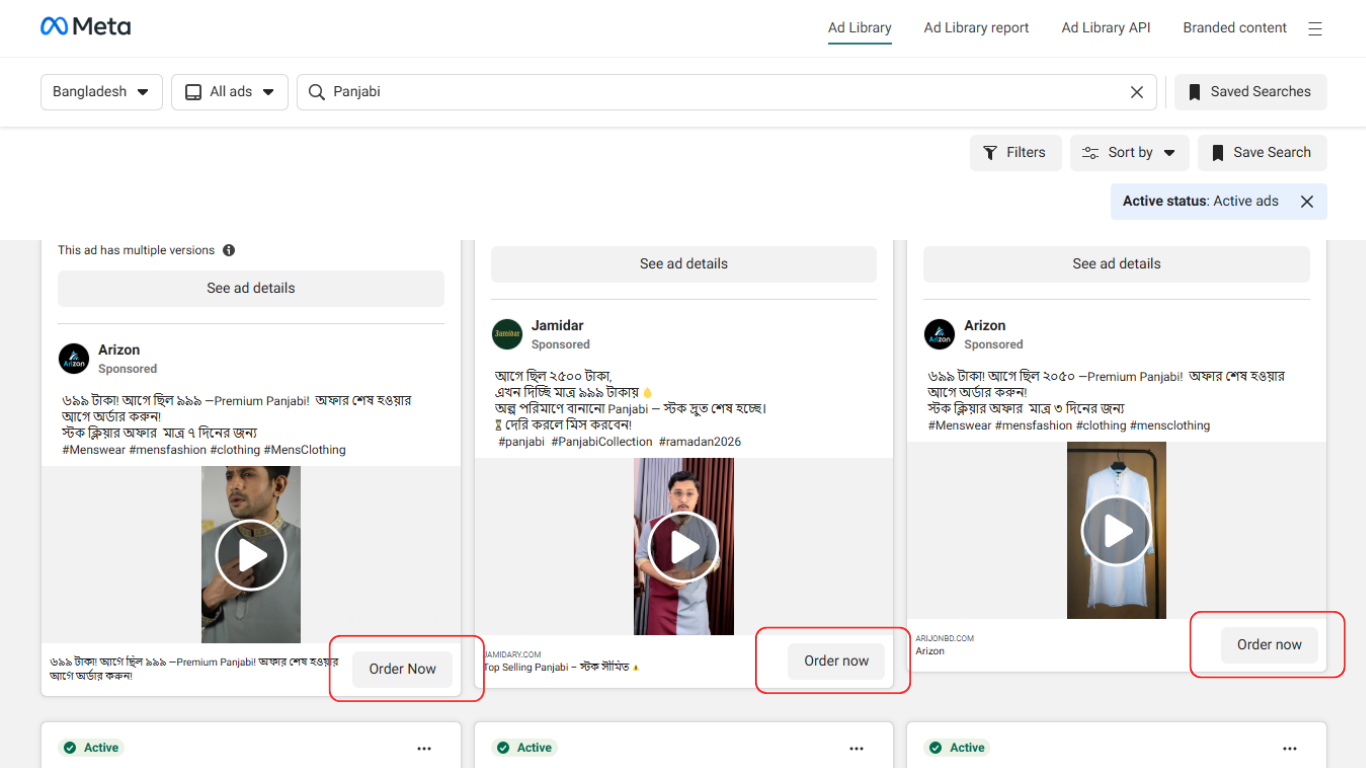Remove the Active status filter chip
Screen dimensions: 1366x768
(x=1306, y=201)
